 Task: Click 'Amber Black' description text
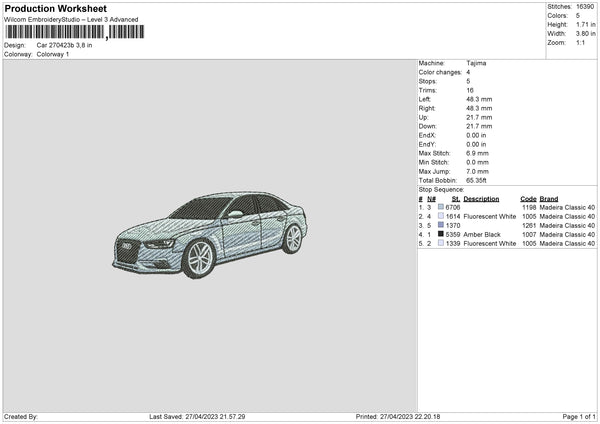[x=482, y=235]
